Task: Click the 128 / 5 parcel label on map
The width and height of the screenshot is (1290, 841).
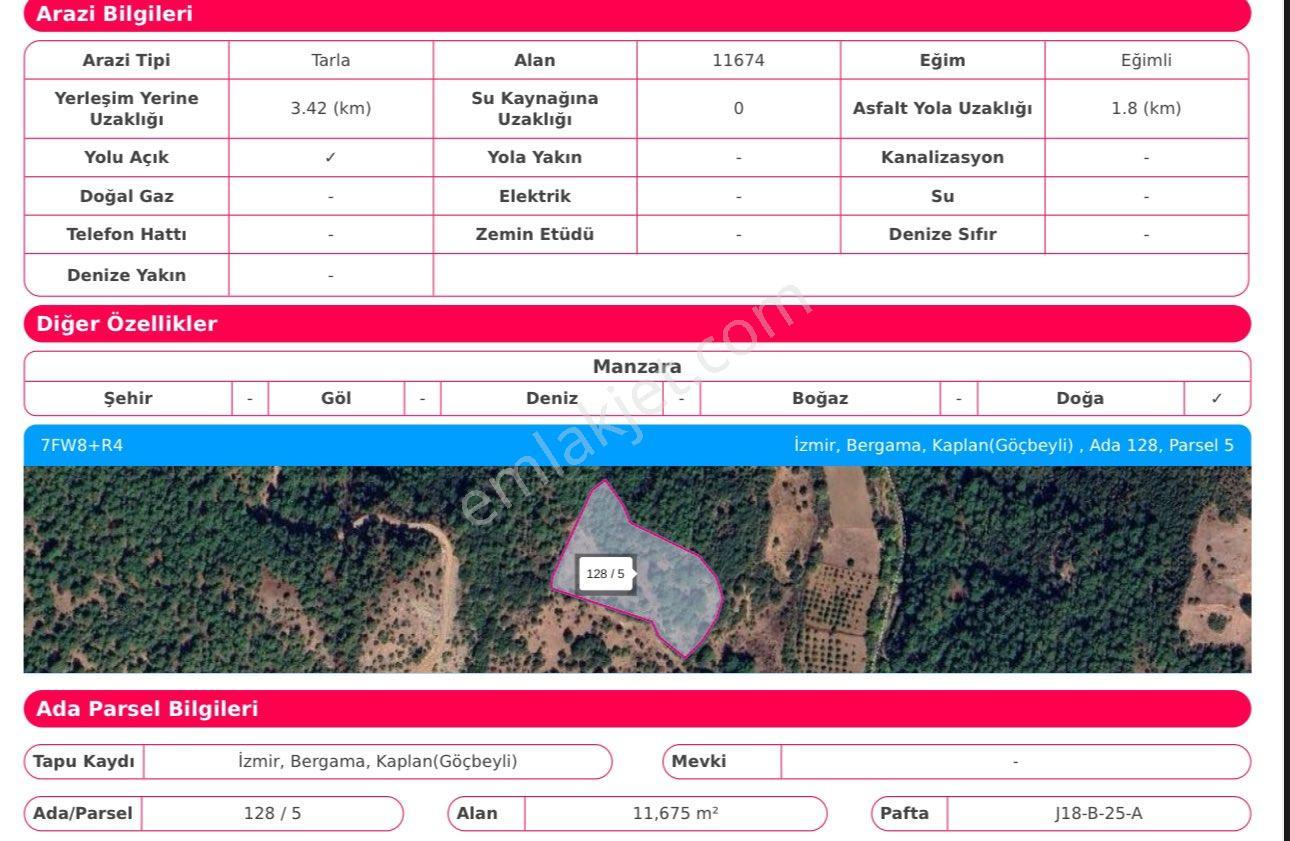Action: [x=605, y=574]
